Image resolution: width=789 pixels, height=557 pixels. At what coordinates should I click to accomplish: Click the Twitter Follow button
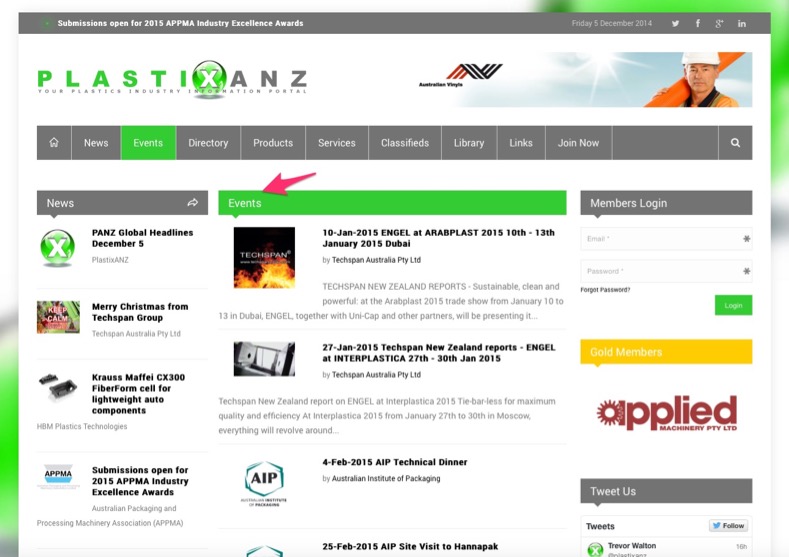pyautogui.click(x=728, y=526)
